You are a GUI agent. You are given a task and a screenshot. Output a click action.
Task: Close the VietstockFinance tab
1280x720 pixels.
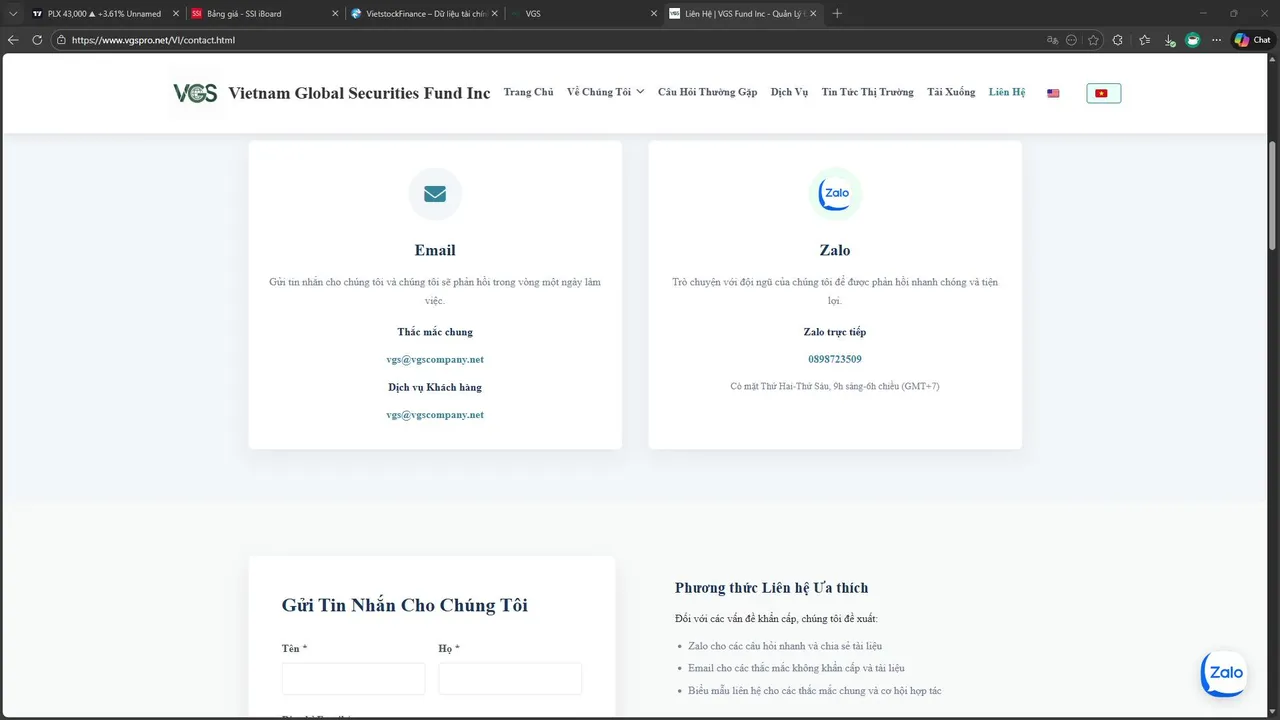click(494, 14)
